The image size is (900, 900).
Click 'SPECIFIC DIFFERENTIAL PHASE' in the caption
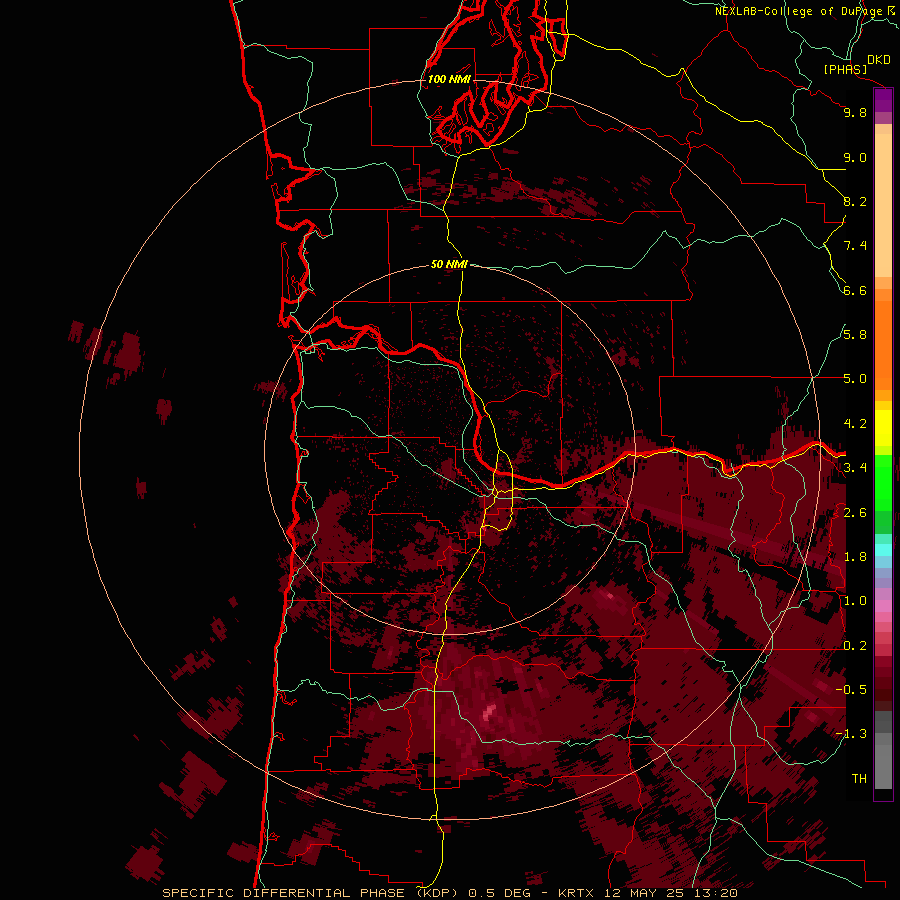click(x=284, y=893)
